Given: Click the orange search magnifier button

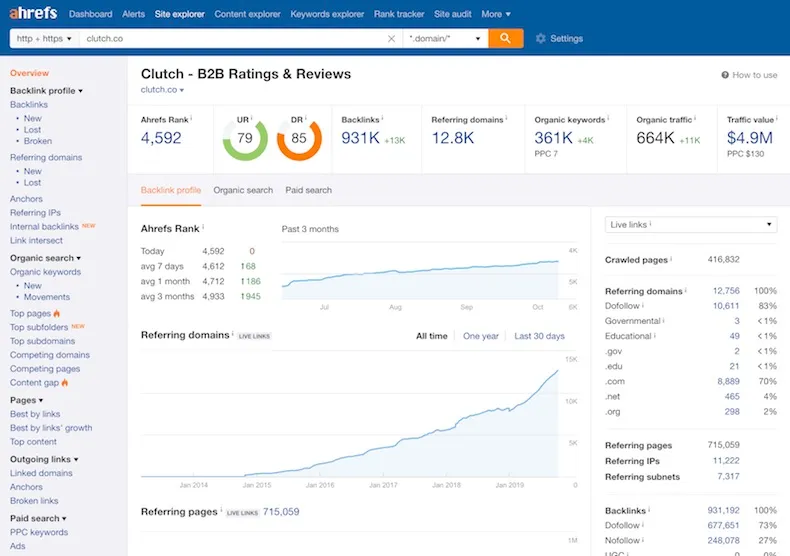Looking at the screenshot, I should point(505,38).
